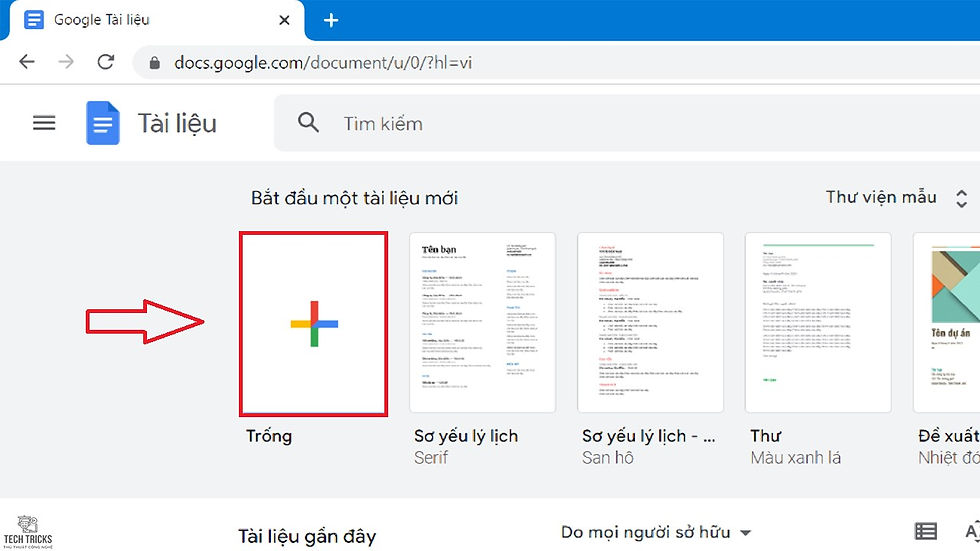
Task: Click the search magnifier icon
Action: pos(308,122)
